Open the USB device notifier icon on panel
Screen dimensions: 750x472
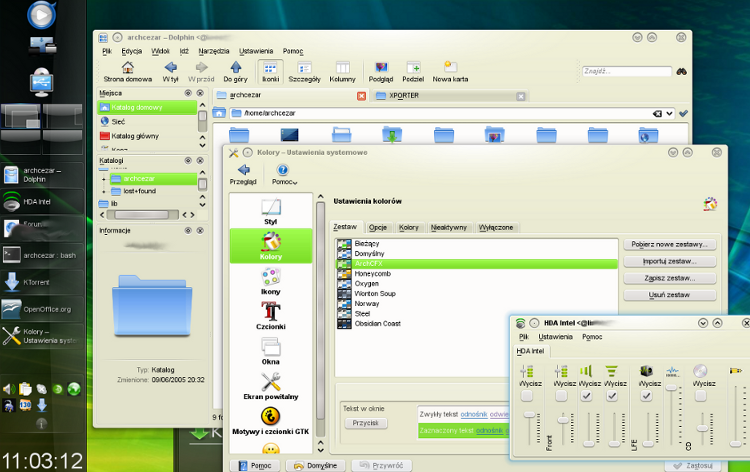pos(42,82)
